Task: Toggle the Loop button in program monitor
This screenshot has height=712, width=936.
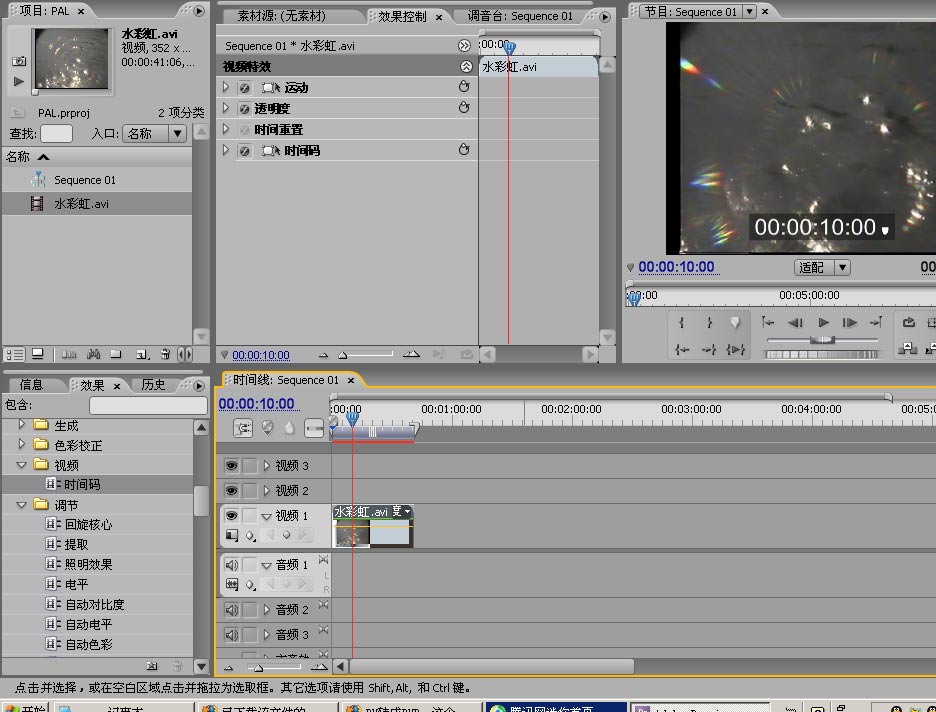Action: point(909,323)
